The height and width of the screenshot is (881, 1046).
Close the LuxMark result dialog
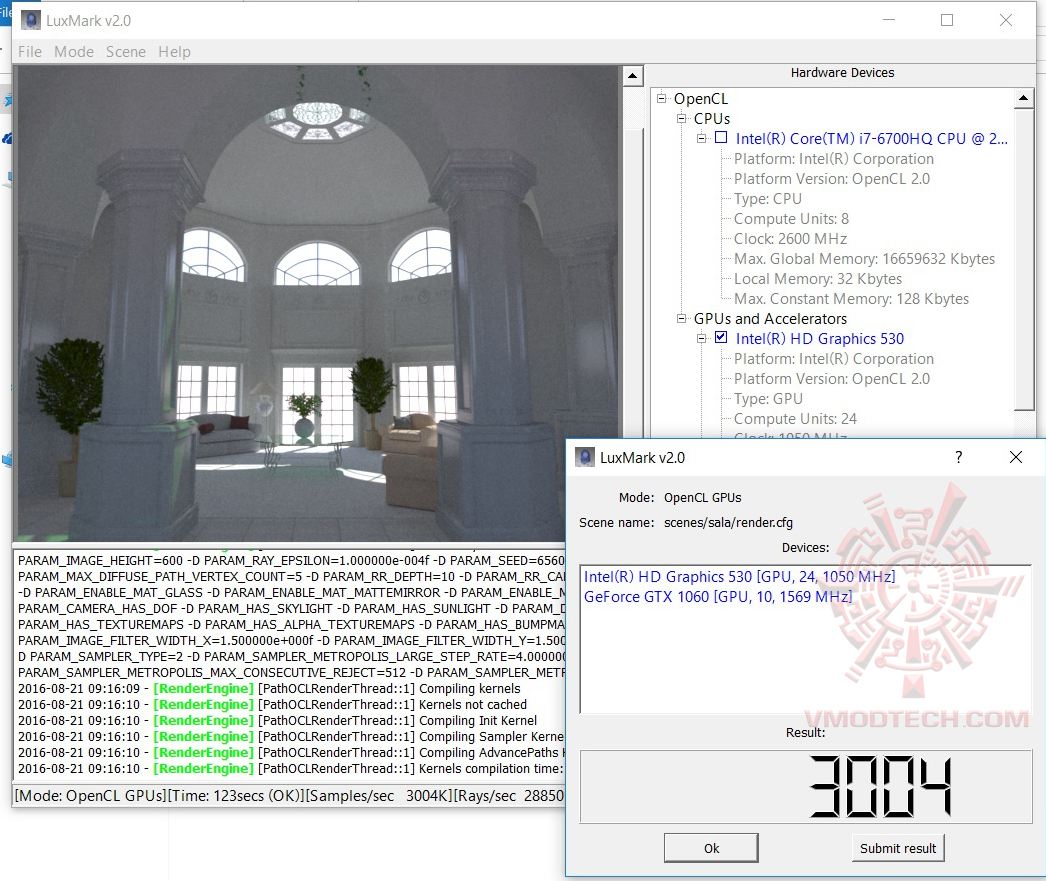pyautogui.click(x=1015, y=457)
